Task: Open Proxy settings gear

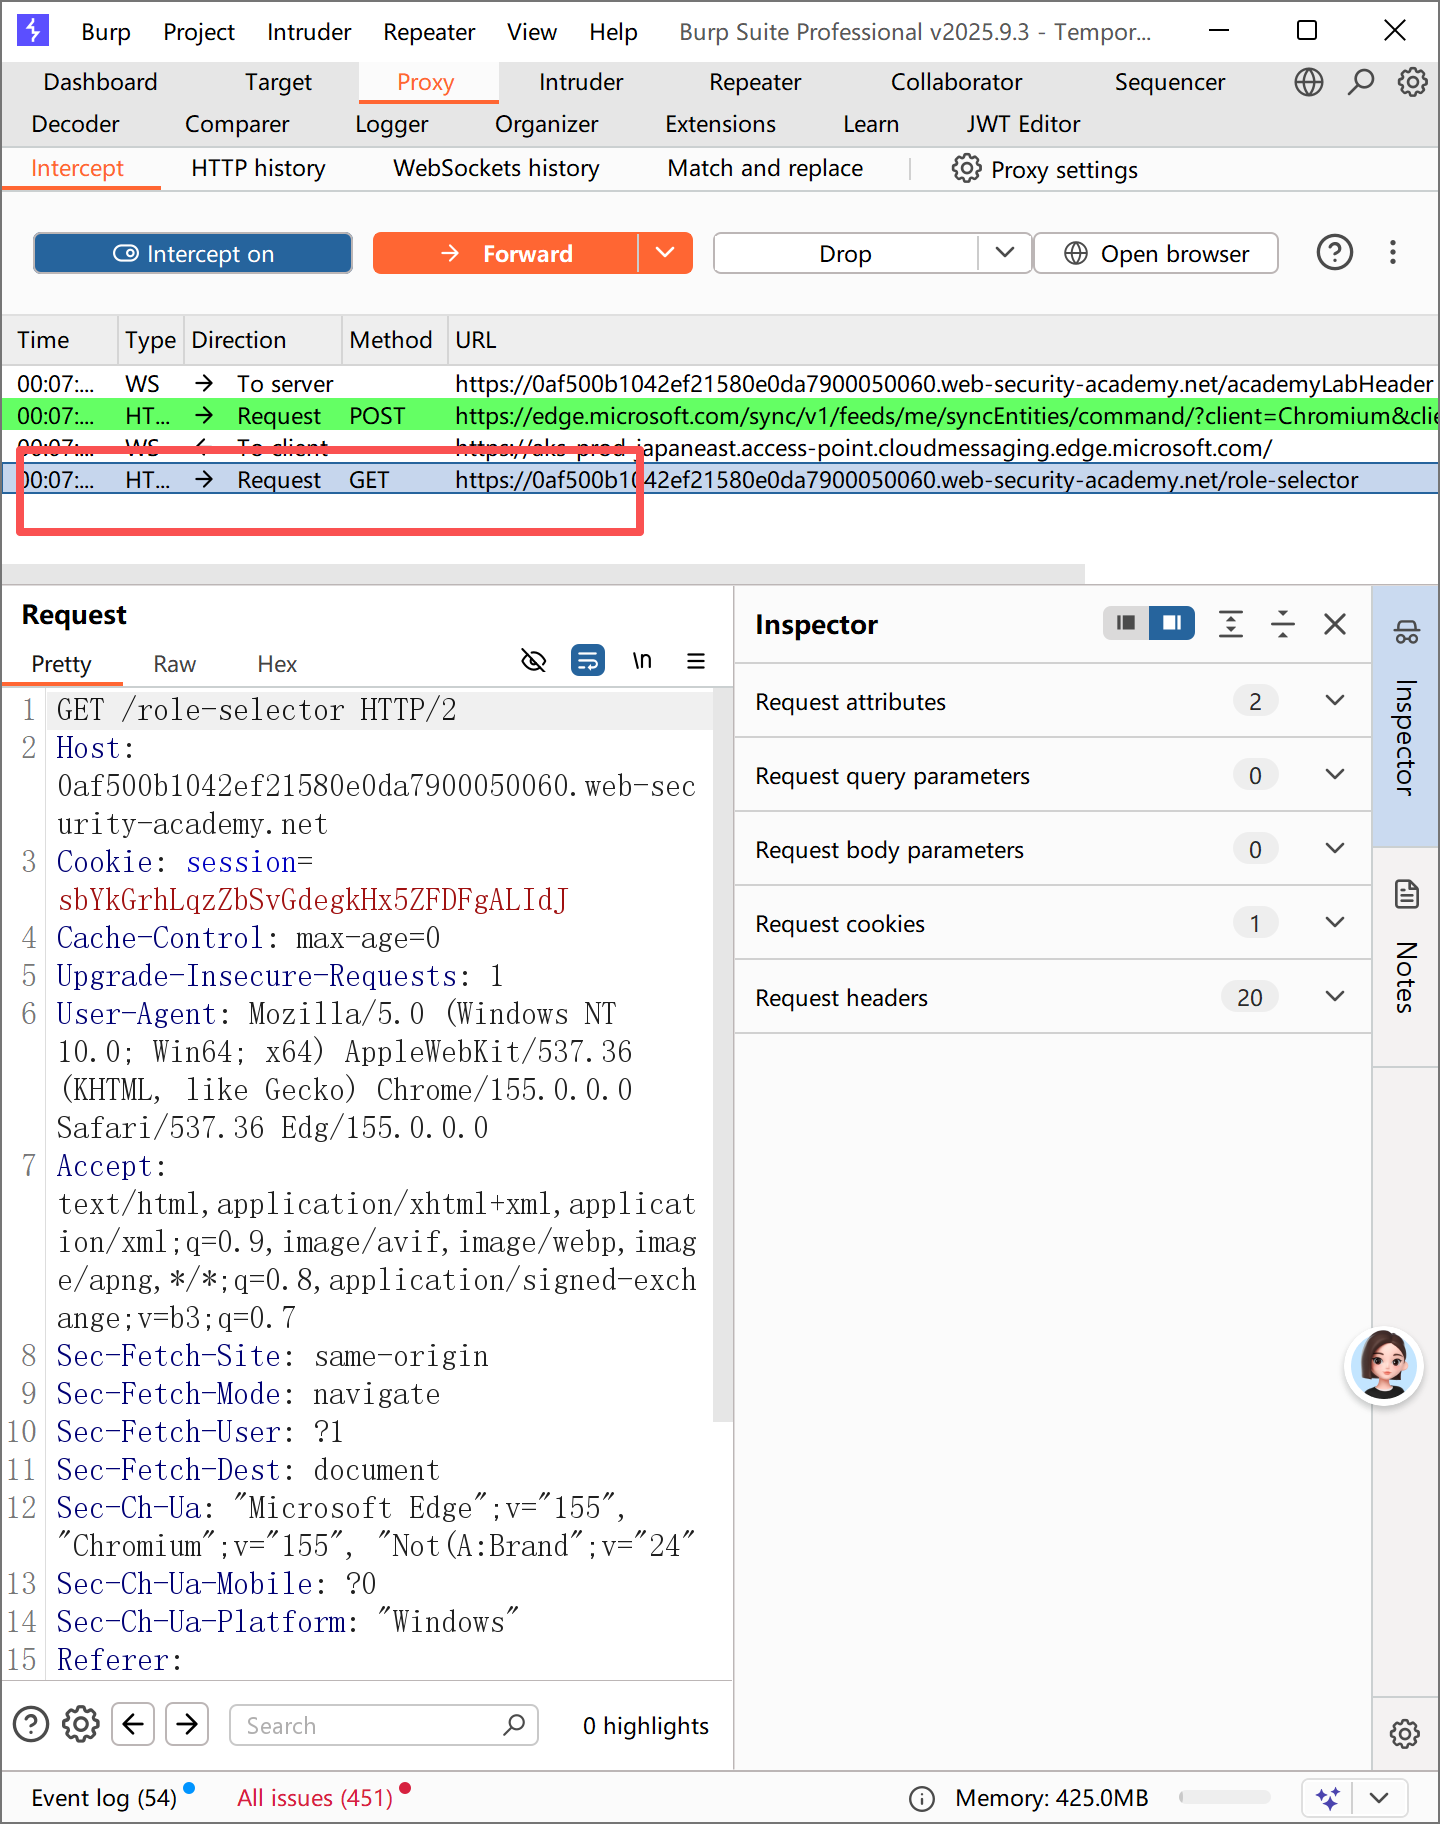Action: [x=966, y=168]
